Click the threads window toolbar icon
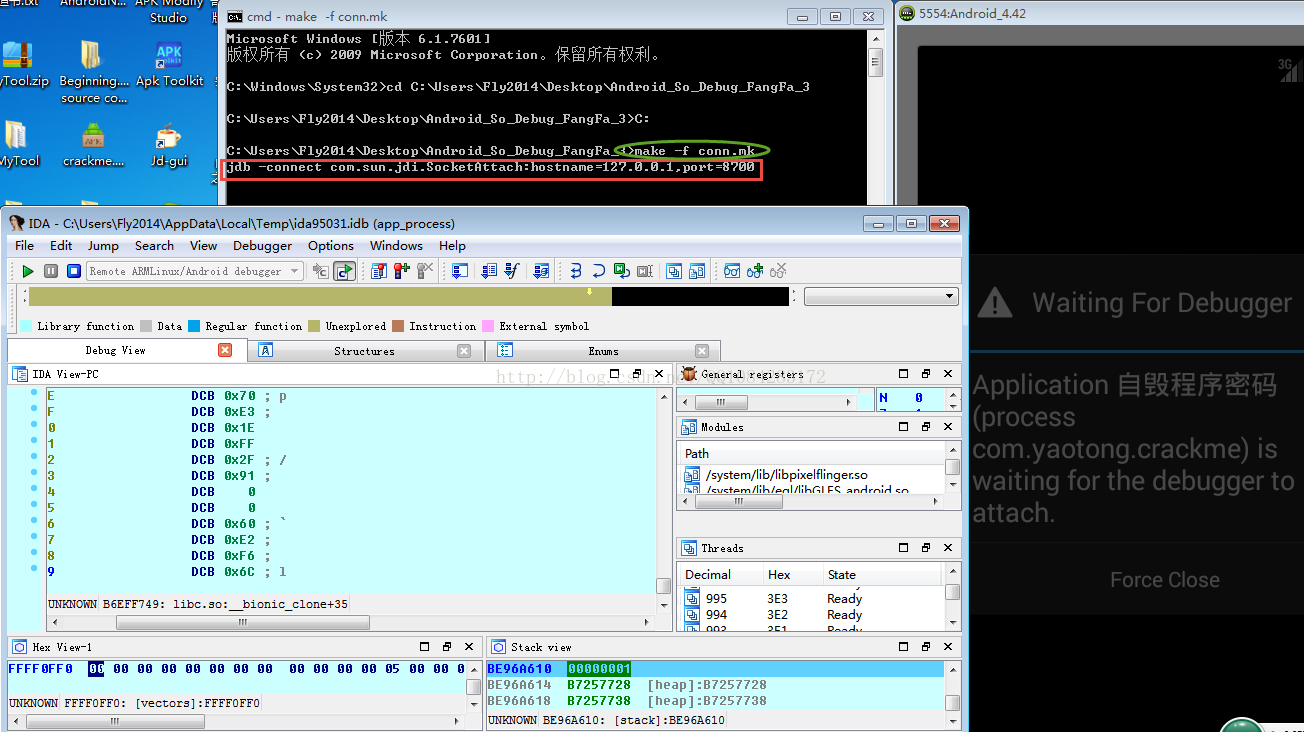The image size is (1304, 732). (674, 271)
